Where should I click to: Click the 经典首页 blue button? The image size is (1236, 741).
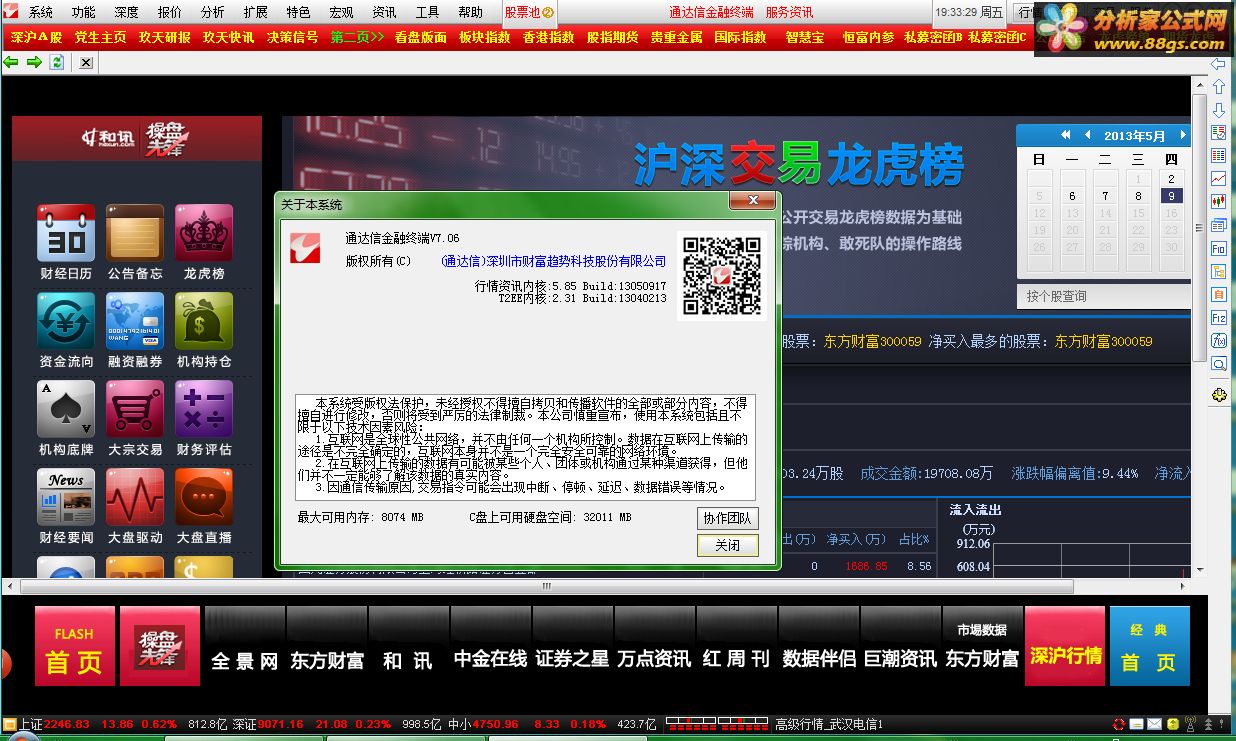tap(1149, 646)
